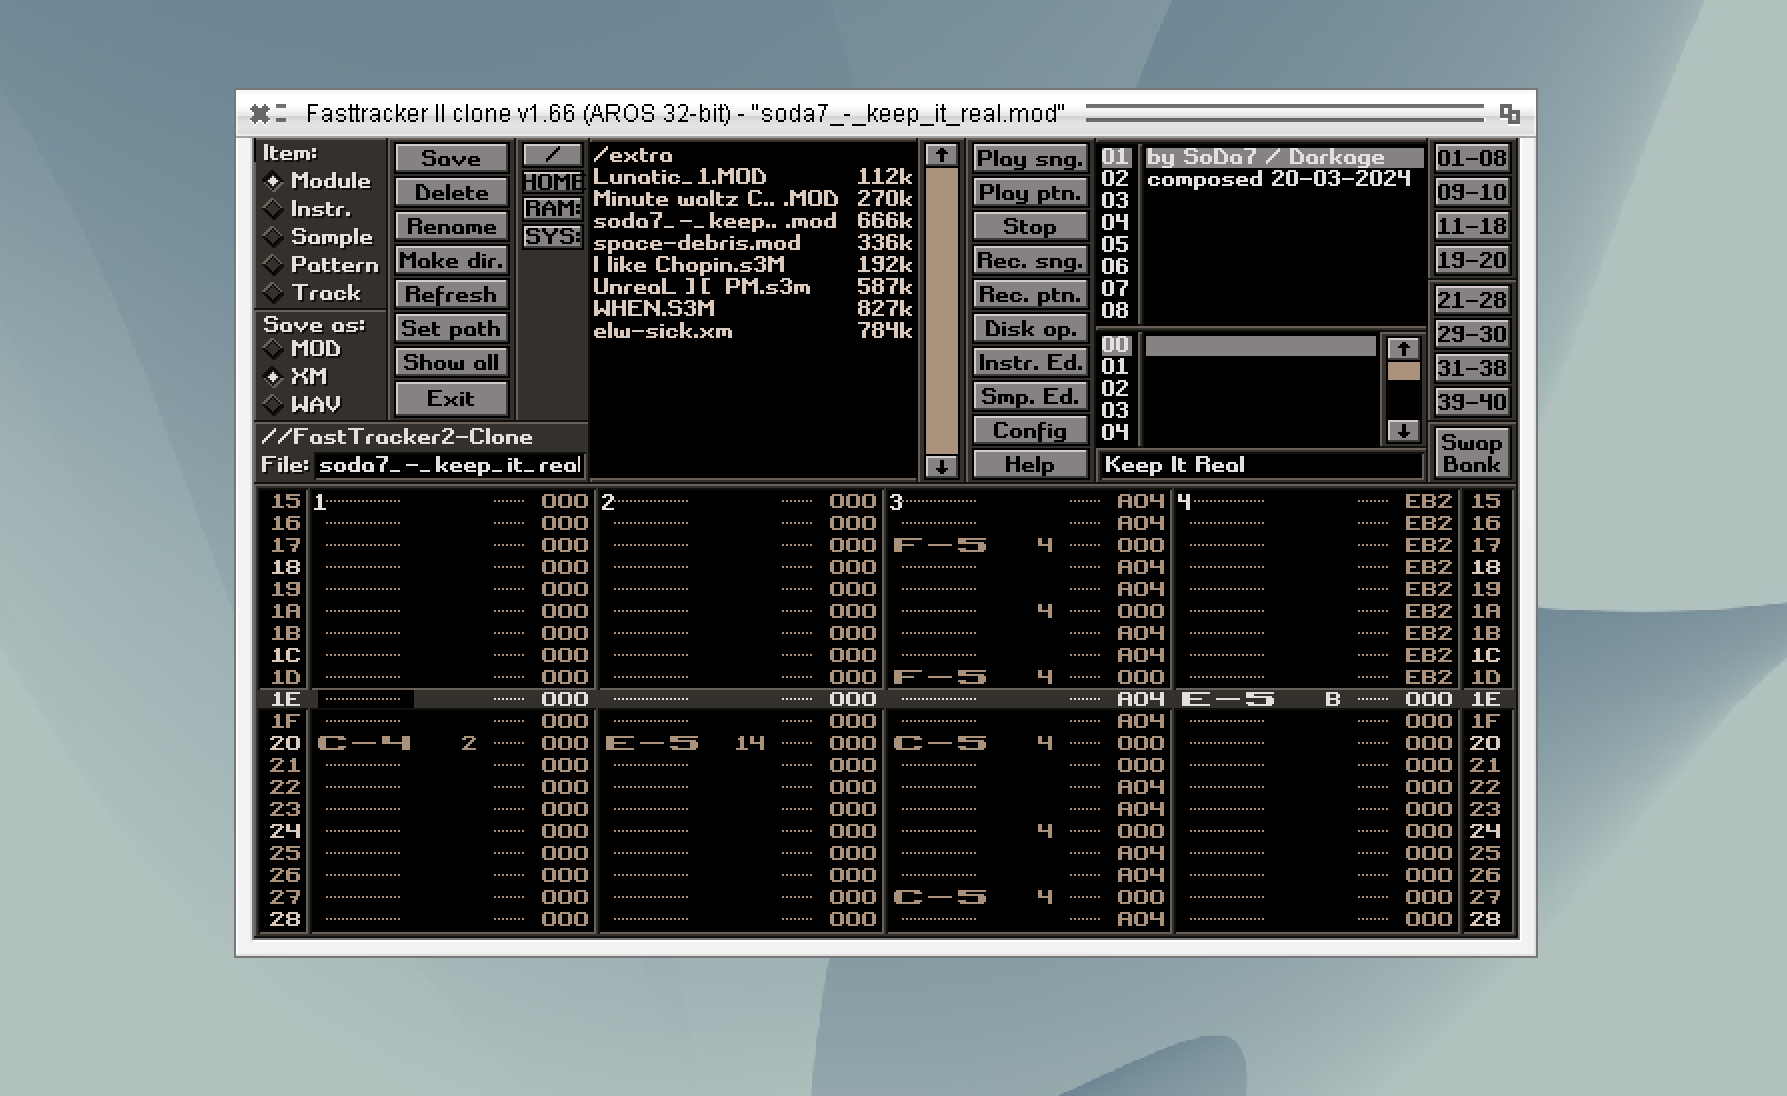Select the file elw-sick.xm
Viewport: 1787px width, 1096px height.
click(x=752, y=331)
